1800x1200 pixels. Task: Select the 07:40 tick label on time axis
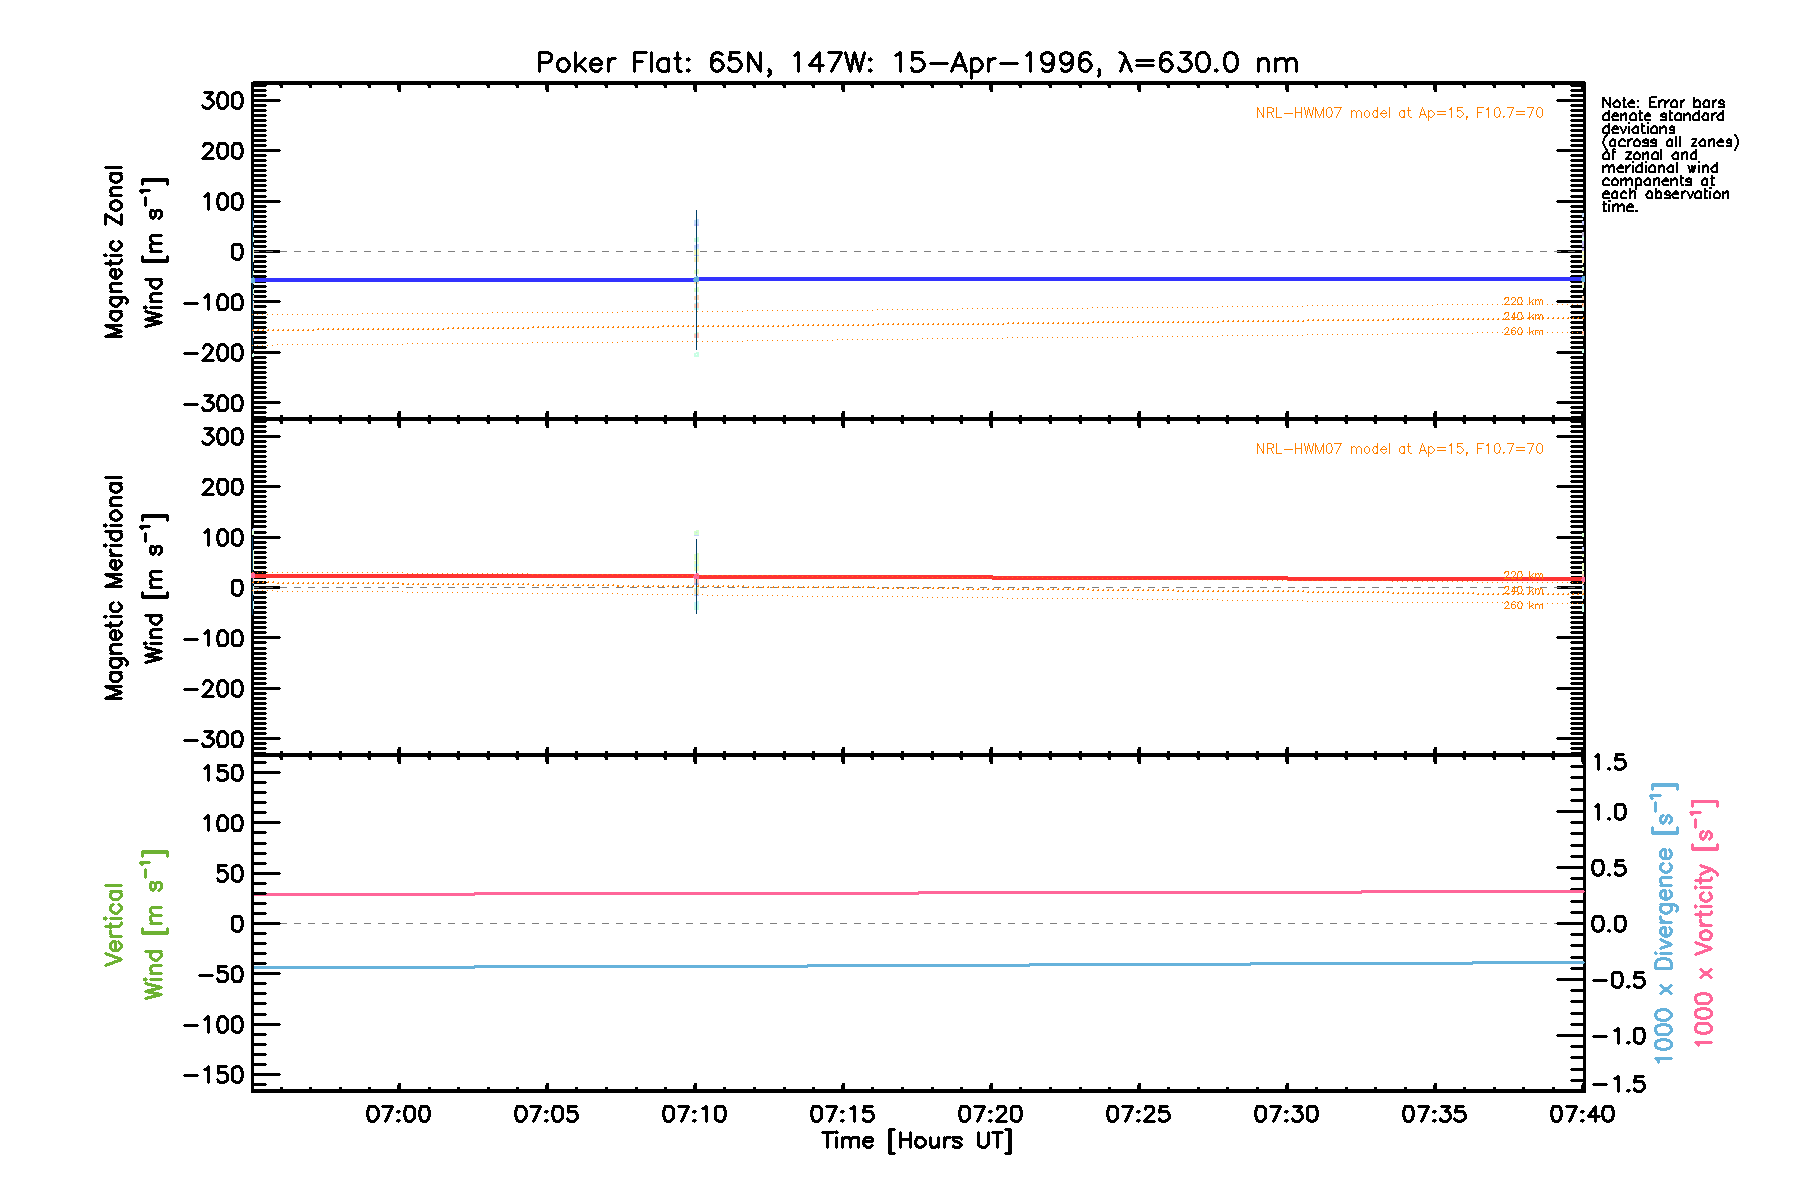[x=1581, y=1114]
